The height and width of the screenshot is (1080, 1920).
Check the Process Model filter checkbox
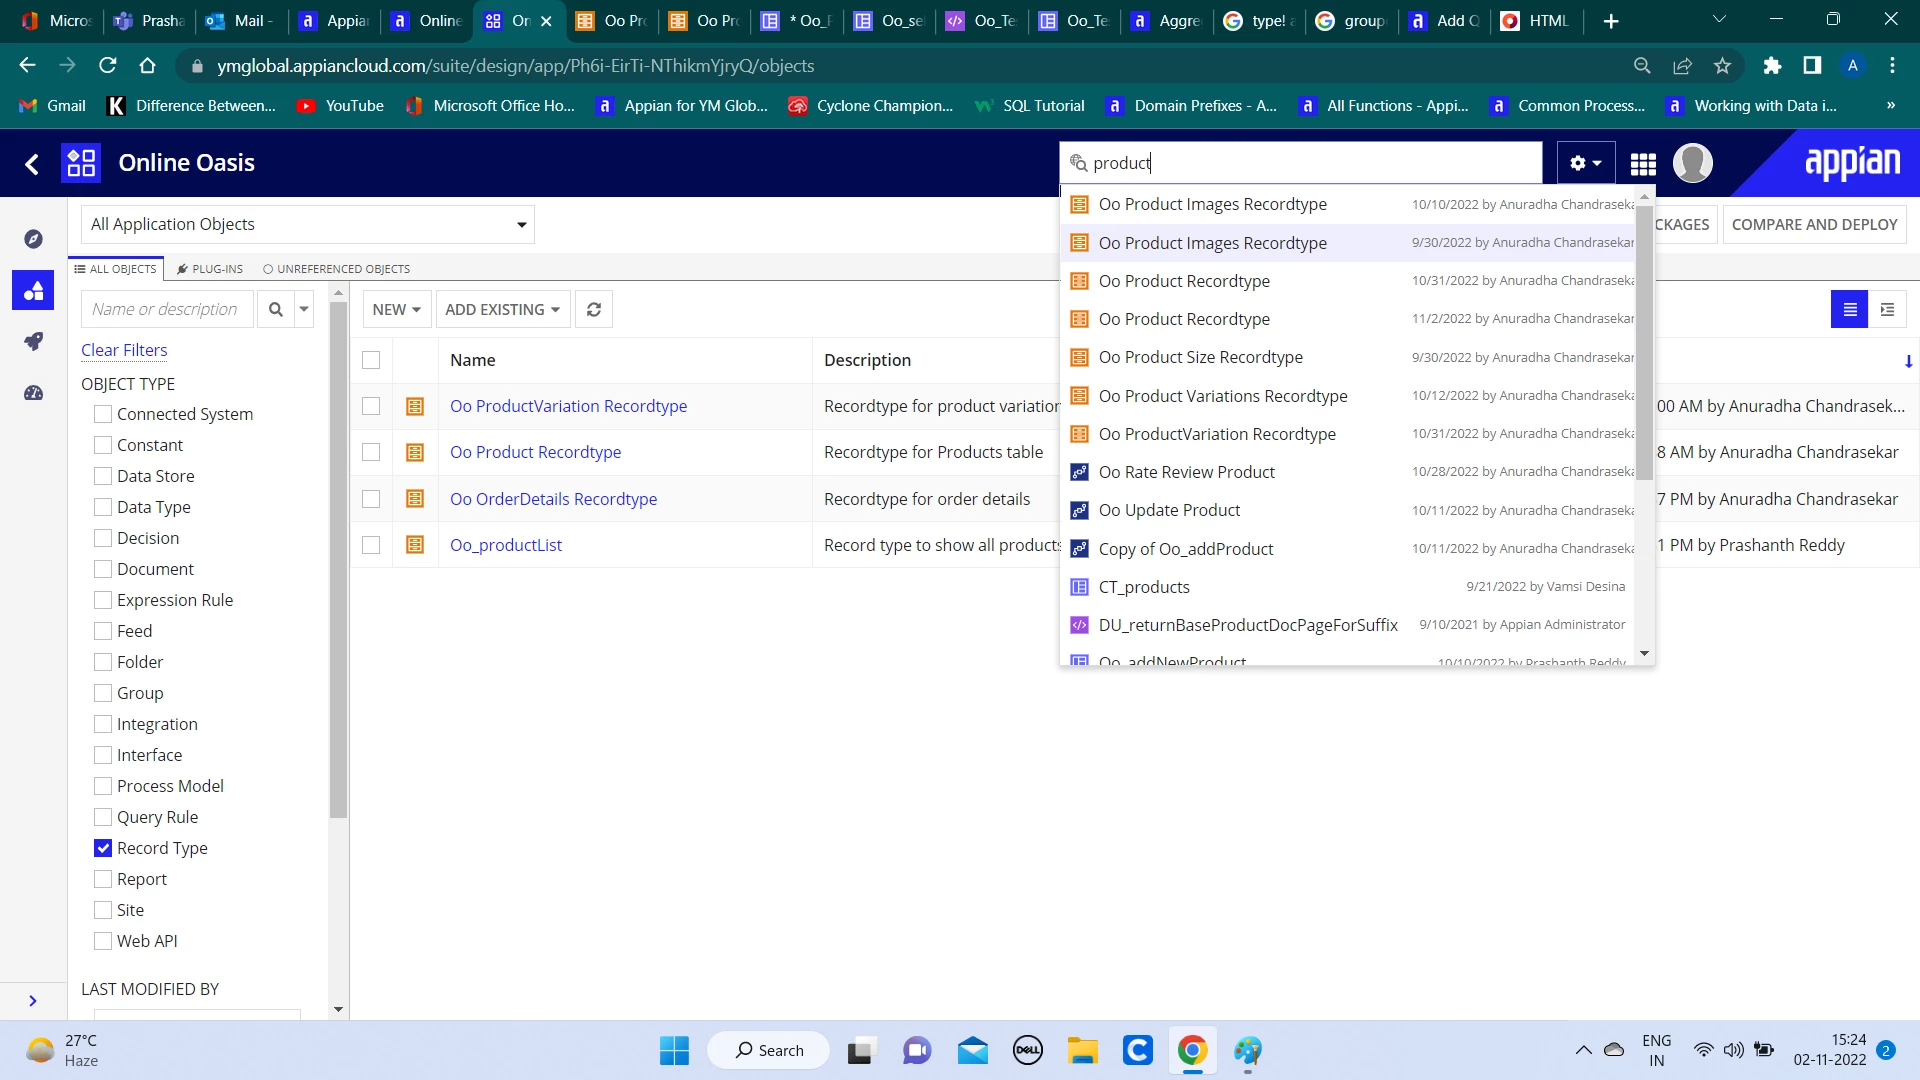pos(103,786)
